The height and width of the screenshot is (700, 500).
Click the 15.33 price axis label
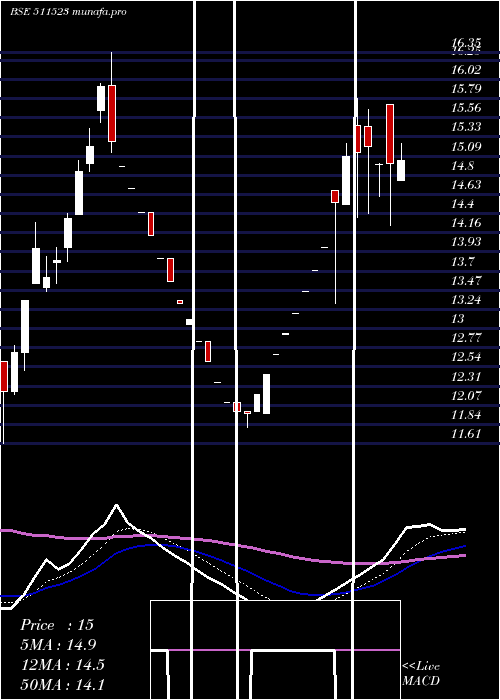466,127
